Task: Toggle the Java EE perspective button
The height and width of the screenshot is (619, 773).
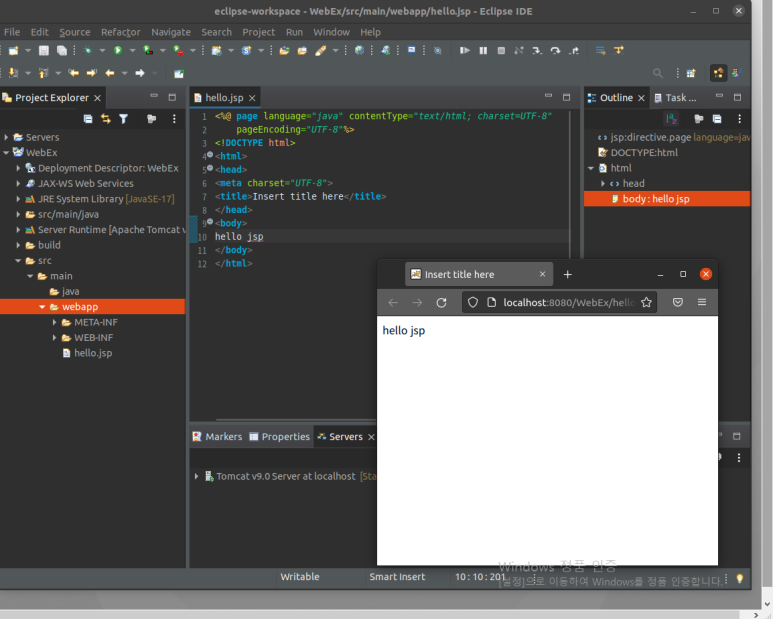Action: [718, 73]
